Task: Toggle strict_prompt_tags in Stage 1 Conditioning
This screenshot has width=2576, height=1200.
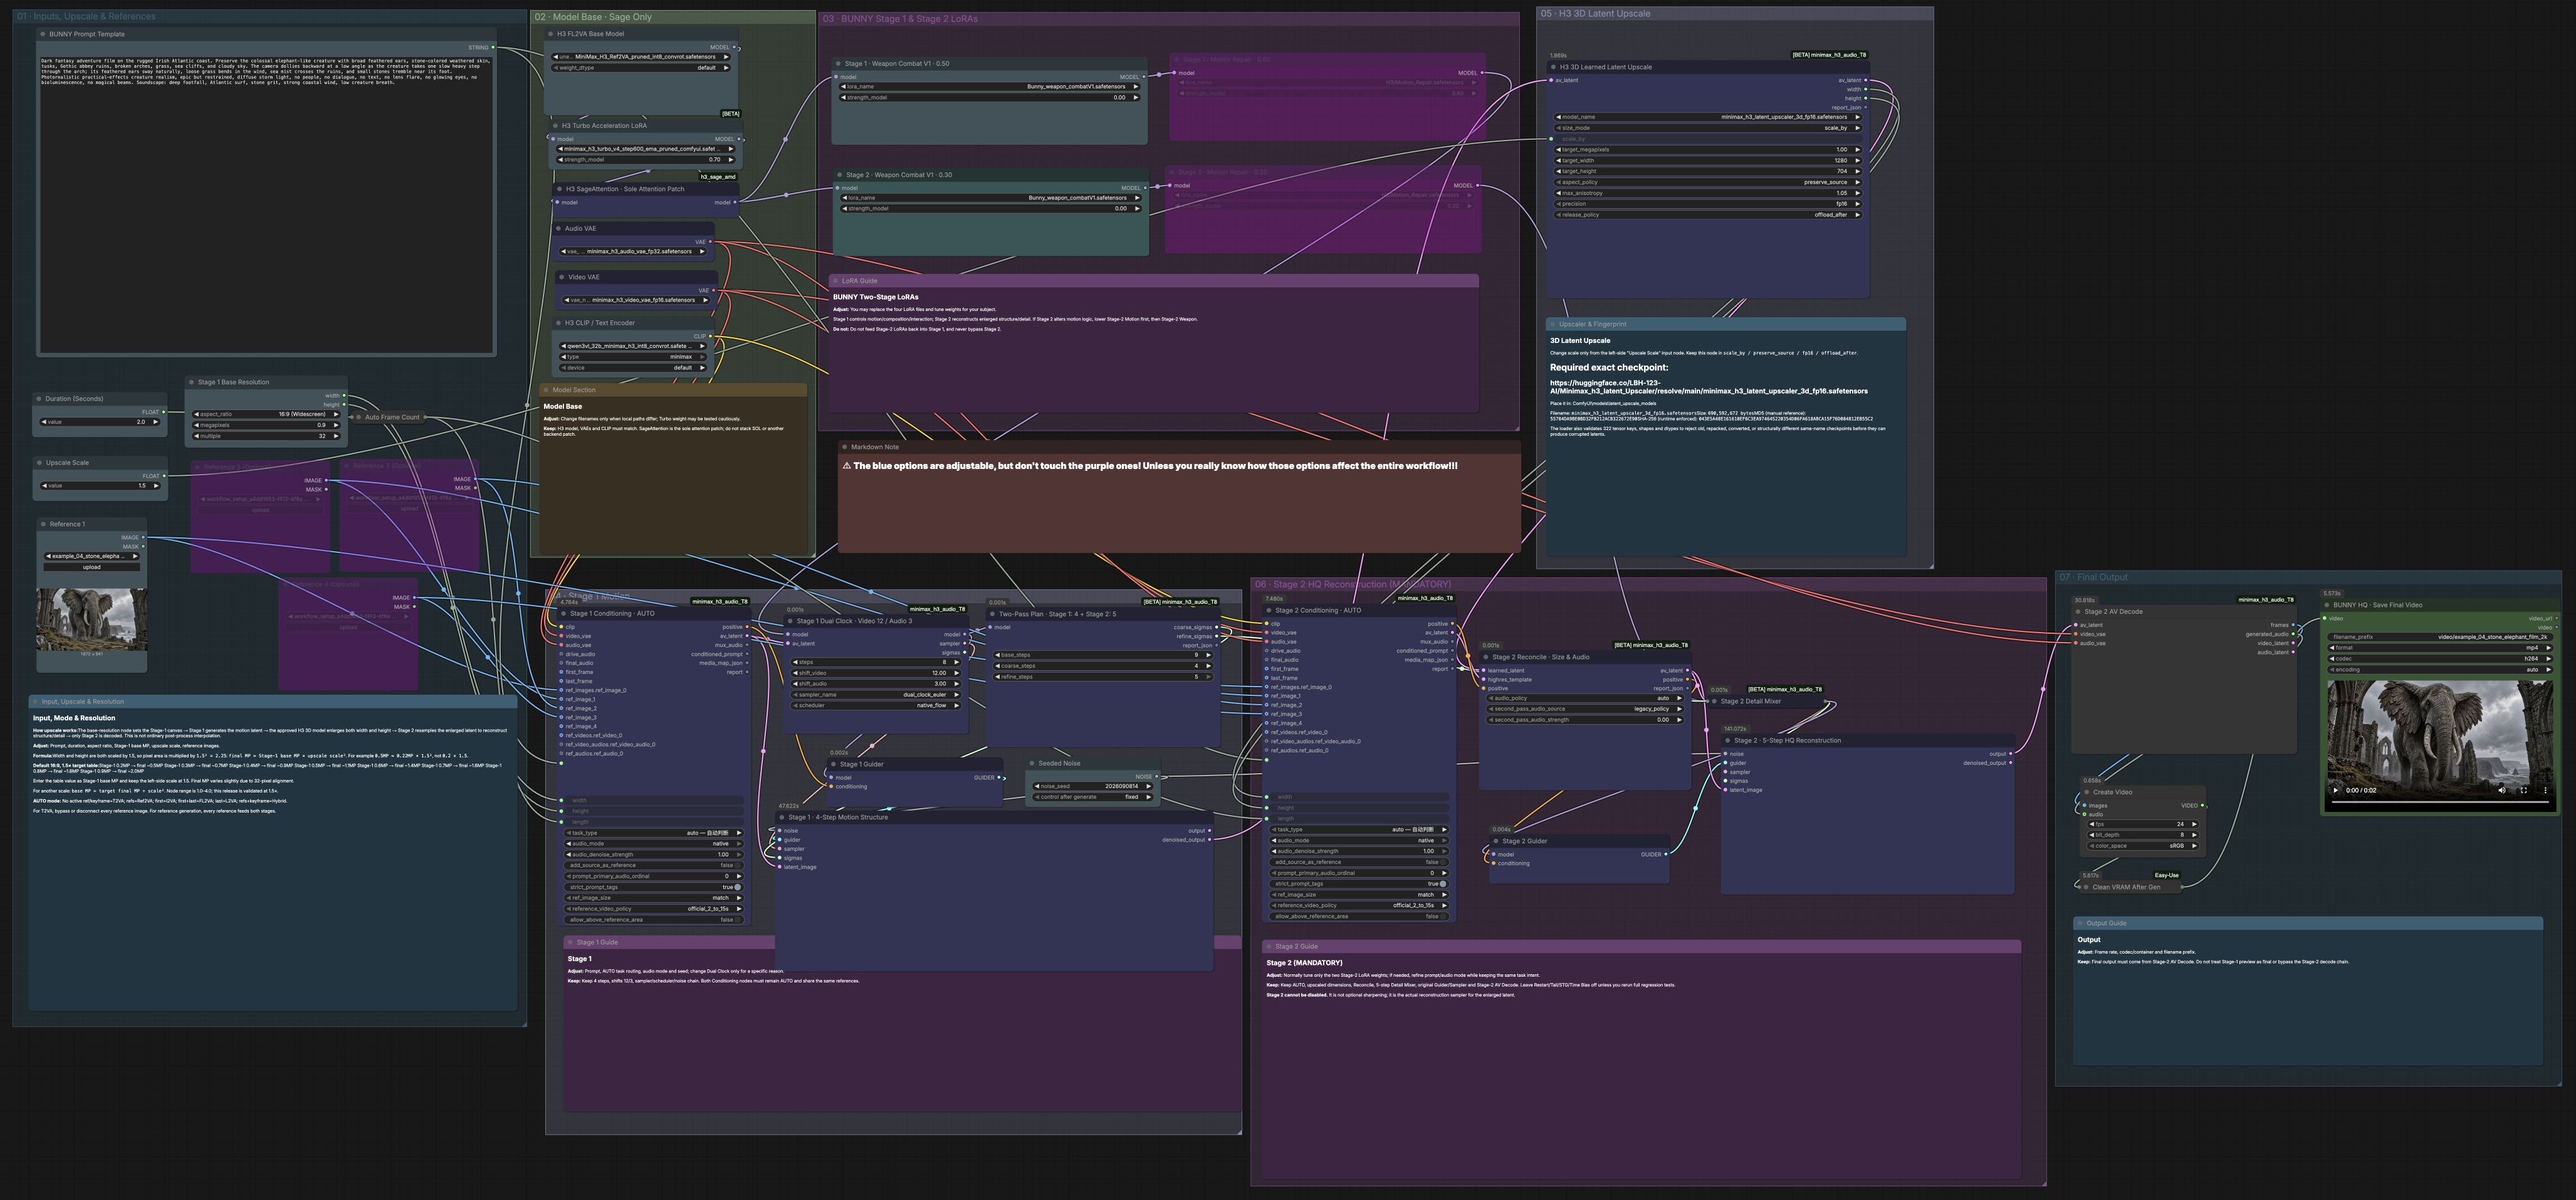Action: pos(654,887)
